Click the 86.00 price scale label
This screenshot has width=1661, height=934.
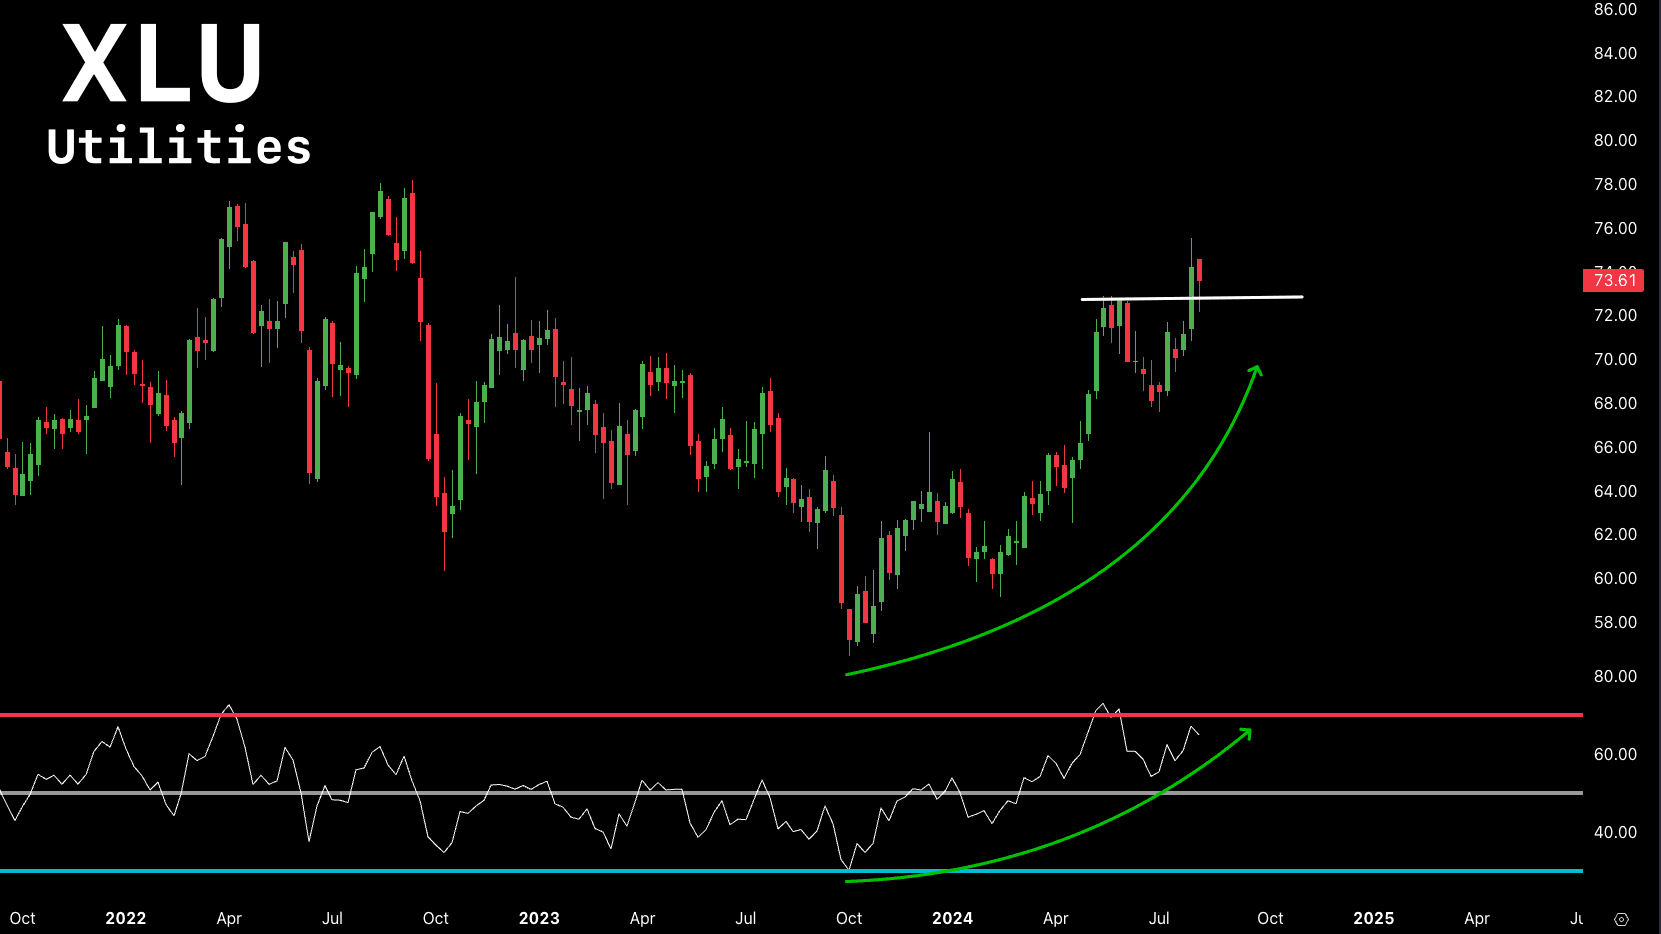(x=1615, y=10)
